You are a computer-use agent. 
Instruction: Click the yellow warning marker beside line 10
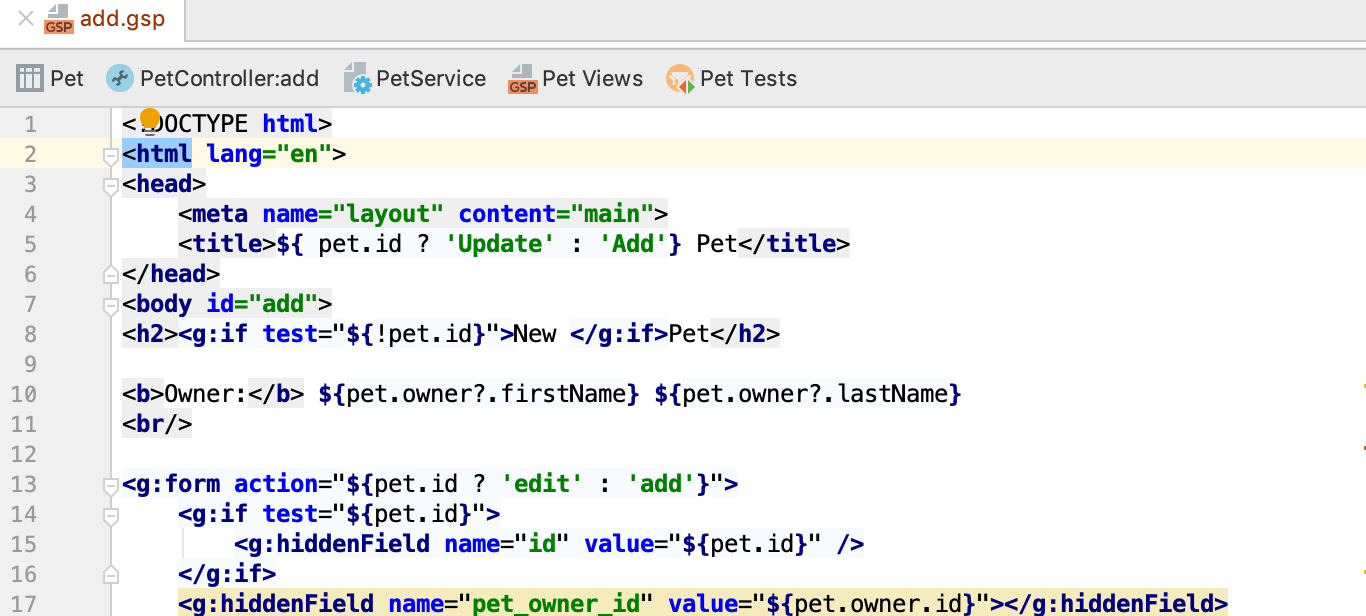pyautogui.click(x=1363, y=385)
